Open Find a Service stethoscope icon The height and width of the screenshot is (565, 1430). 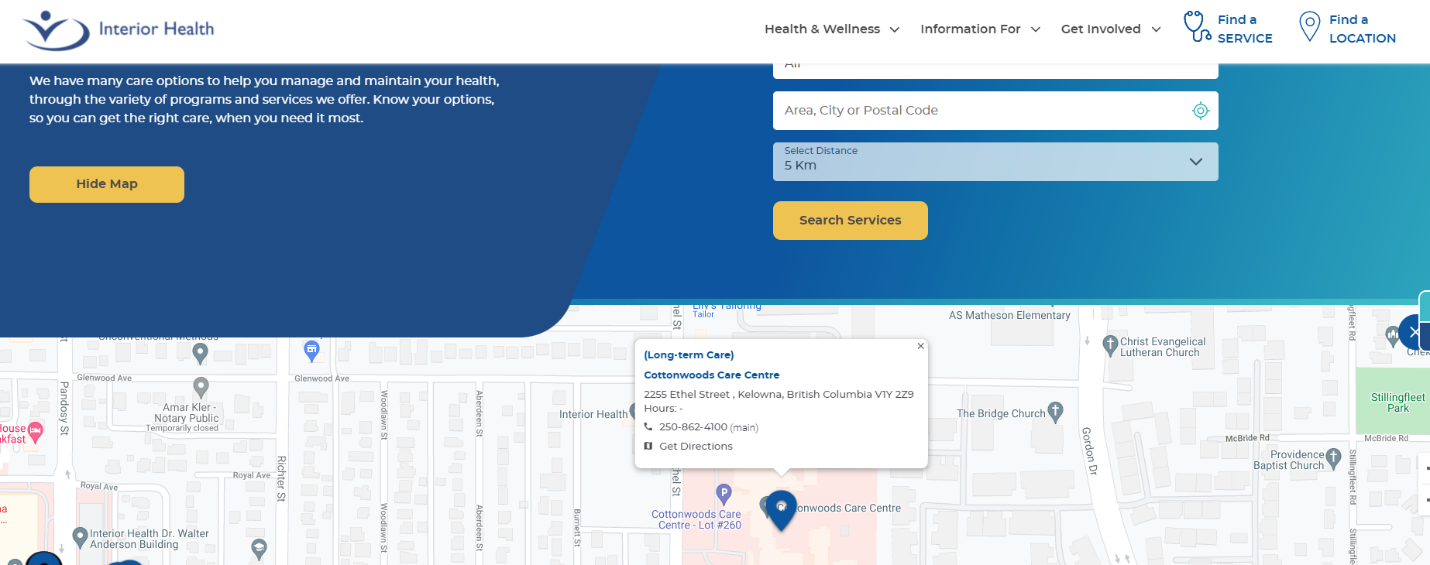click(1197, 26)
